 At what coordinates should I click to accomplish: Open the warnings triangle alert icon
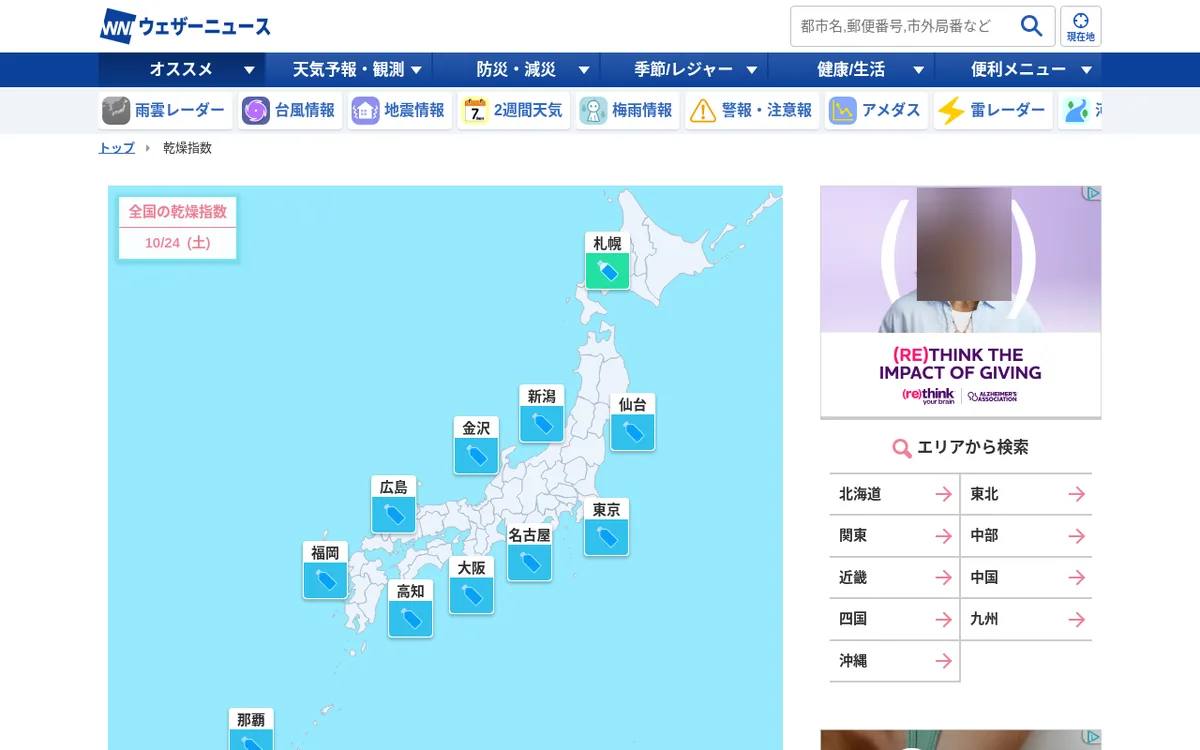coord(703,110)
